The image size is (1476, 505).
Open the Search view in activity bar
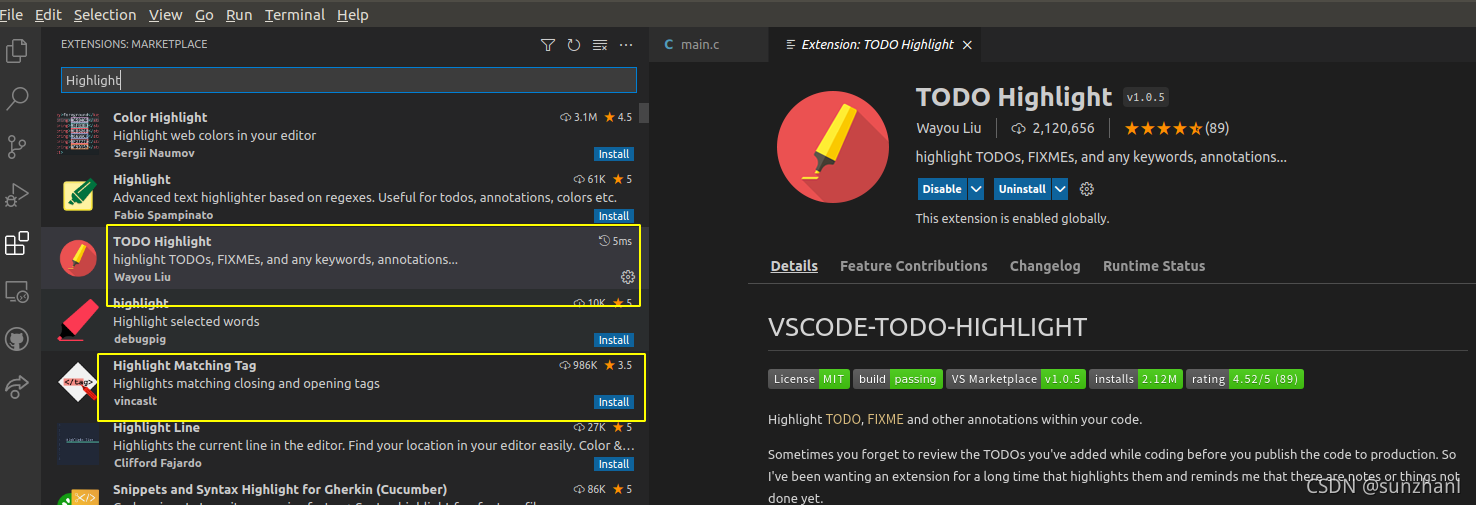click(17, 98)
